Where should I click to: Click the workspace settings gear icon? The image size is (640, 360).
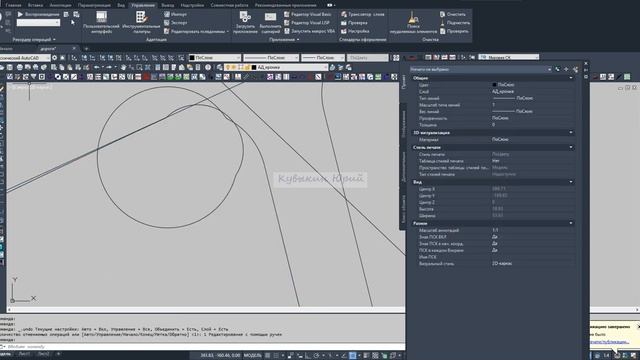click(x=54, y=58)
